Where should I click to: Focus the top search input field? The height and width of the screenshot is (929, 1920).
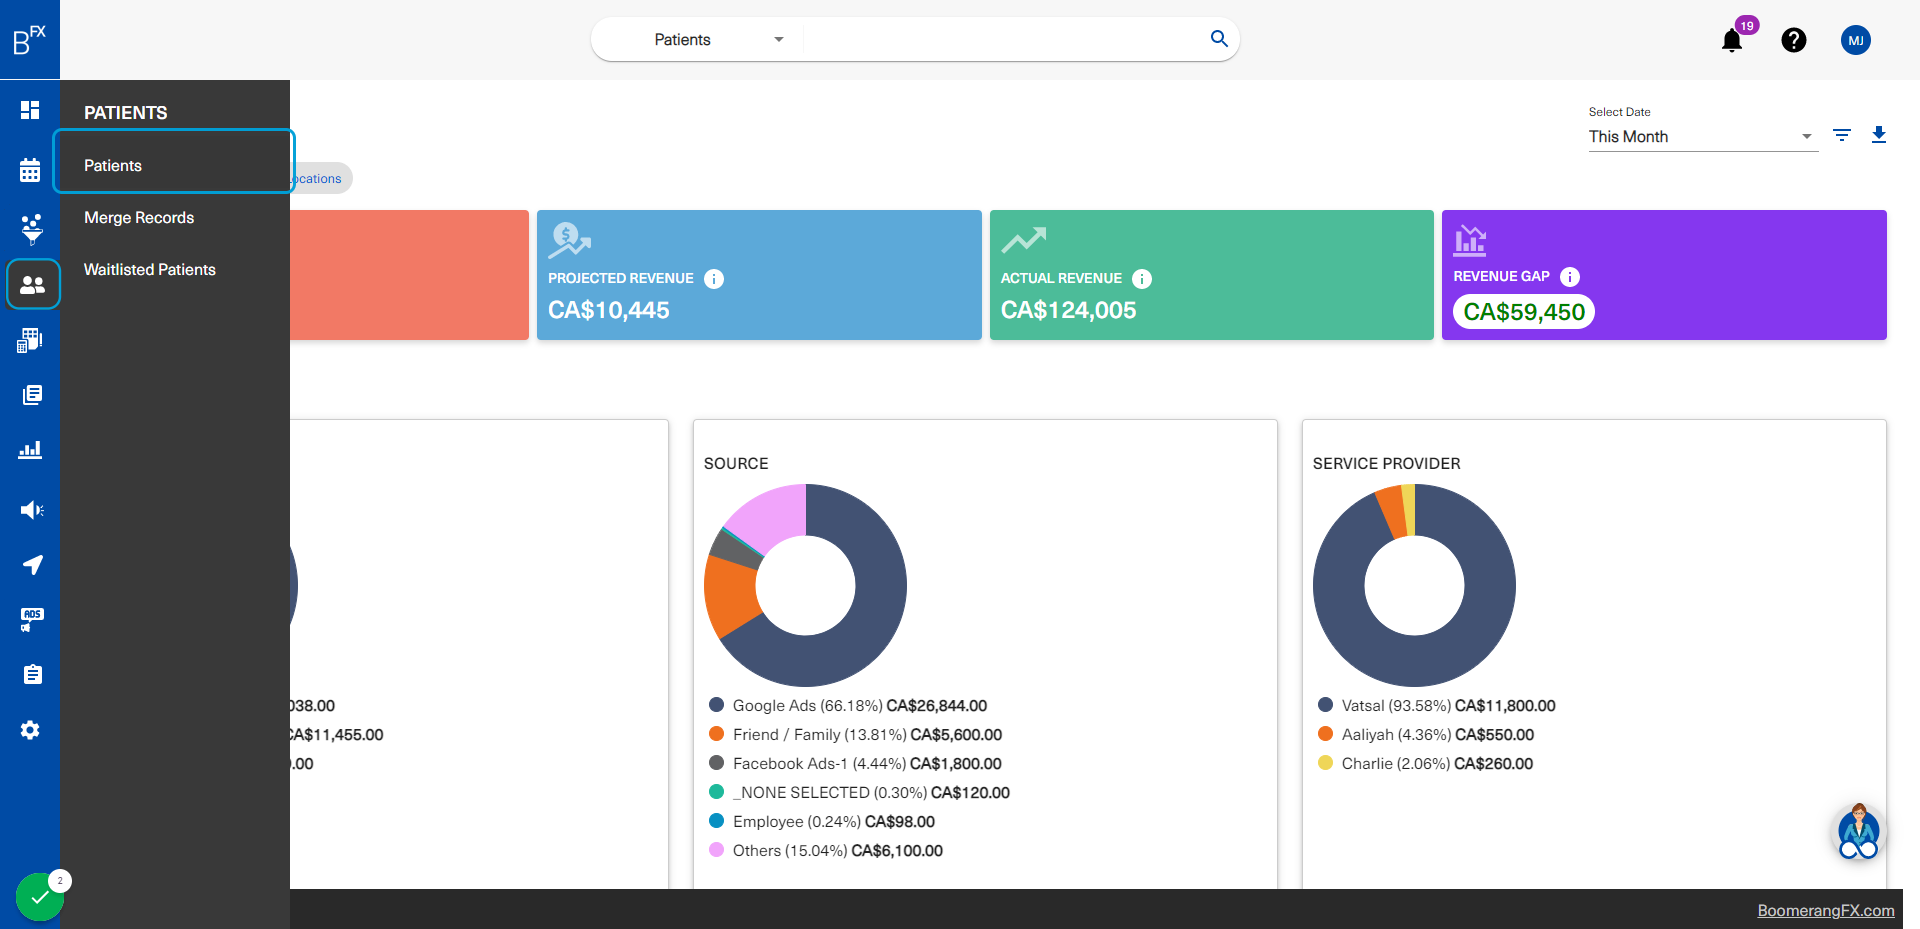(1003, 40)
